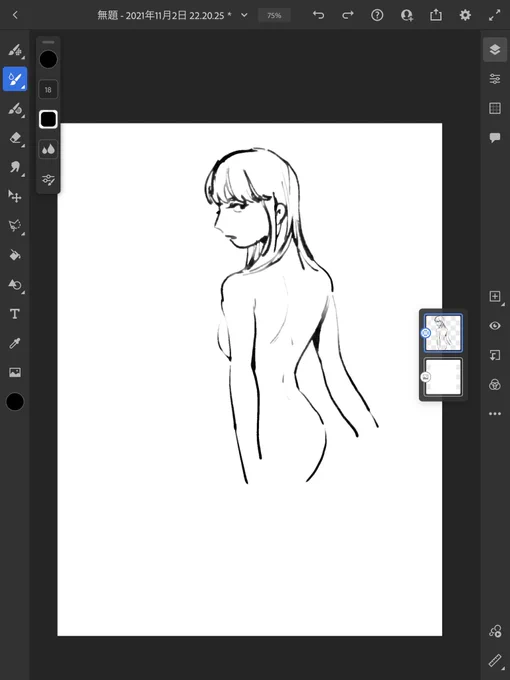Viewport: 510px width, 680px height.
Task: Open the circles-with-dot icon above the ruler
Action: click(x=495, y=631)
